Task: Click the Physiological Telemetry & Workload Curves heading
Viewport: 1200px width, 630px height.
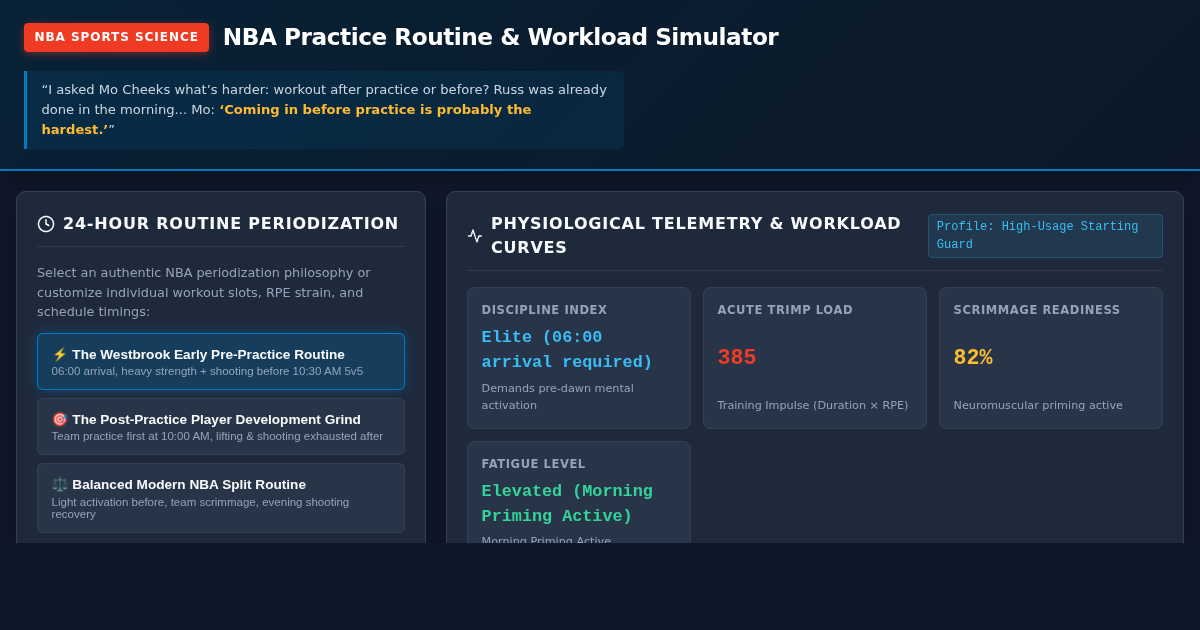Action: tap(696, 236)
